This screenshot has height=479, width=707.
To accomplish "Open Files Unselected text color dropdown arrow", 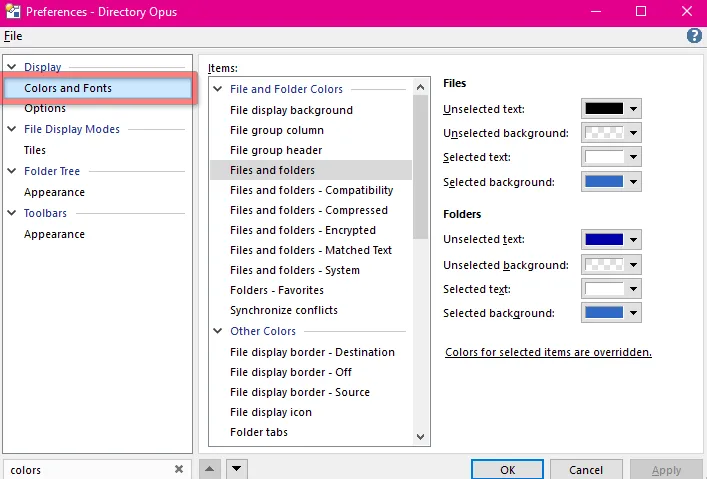I will click(x=634, y=109).
